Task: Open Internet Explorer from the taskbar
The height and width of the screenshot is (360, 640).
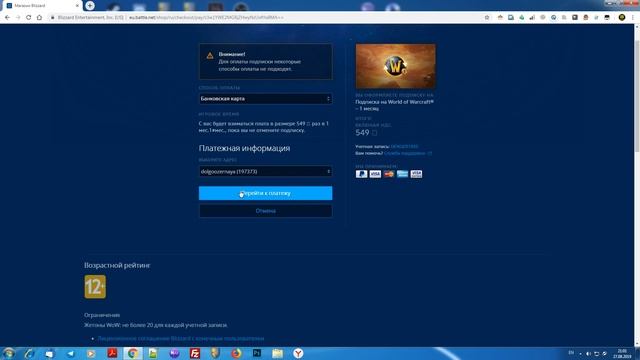Action: pos(29,353)
